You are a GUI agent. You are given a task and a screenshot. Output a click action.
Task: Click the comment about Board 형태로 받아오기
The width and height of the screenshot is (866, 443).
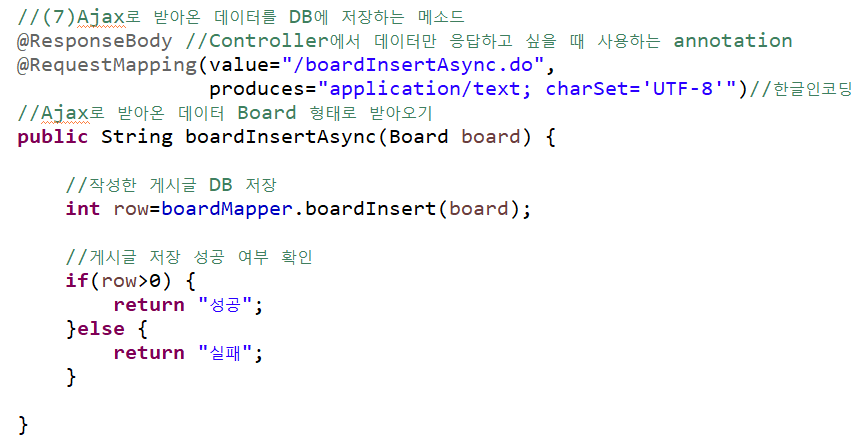(x=225, y=113)
